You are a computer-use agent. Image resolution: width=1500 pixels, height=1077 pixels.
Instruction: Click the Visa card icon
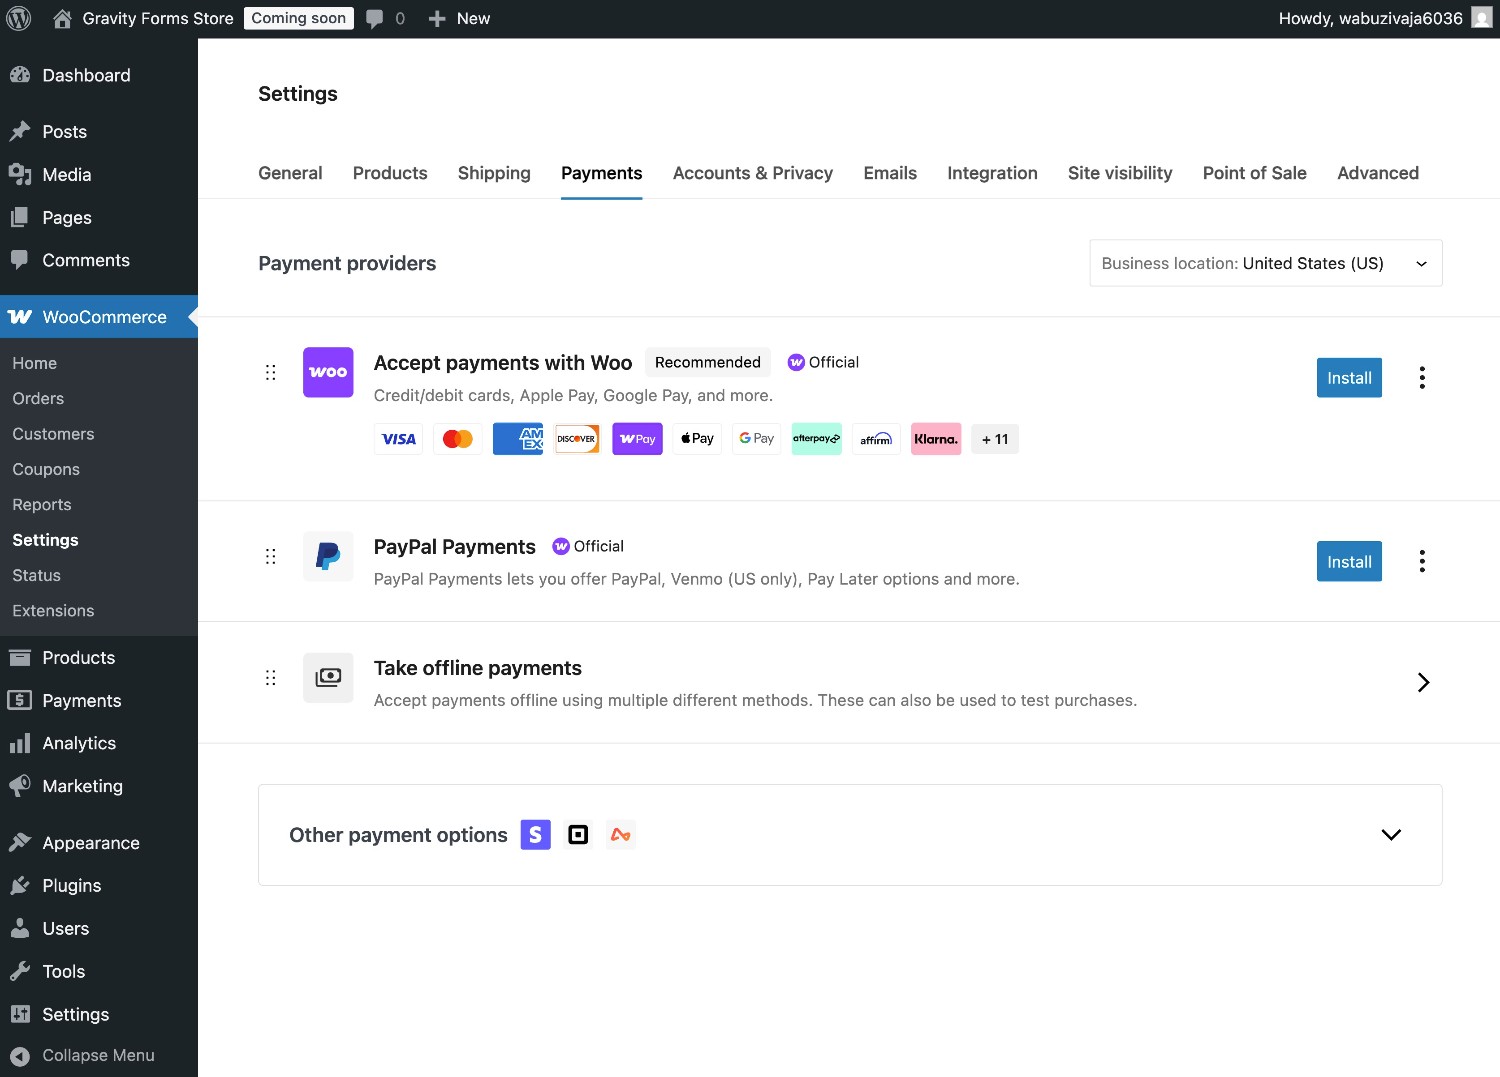click(398, 439)
